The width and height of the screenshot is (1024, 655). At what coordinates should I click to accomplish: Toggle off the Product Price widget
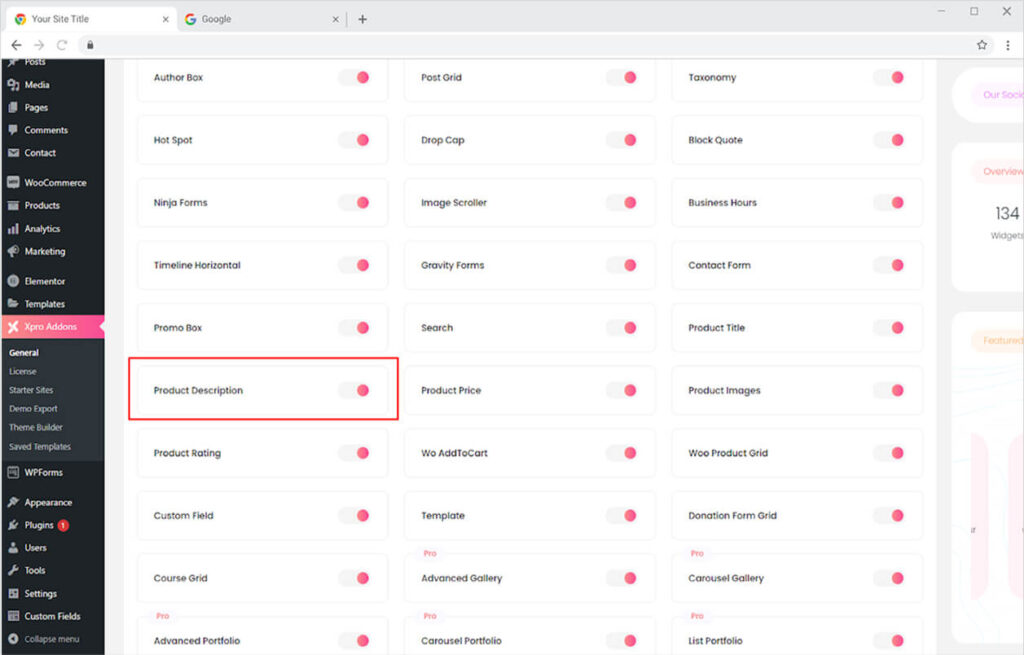tap(621, 391)
